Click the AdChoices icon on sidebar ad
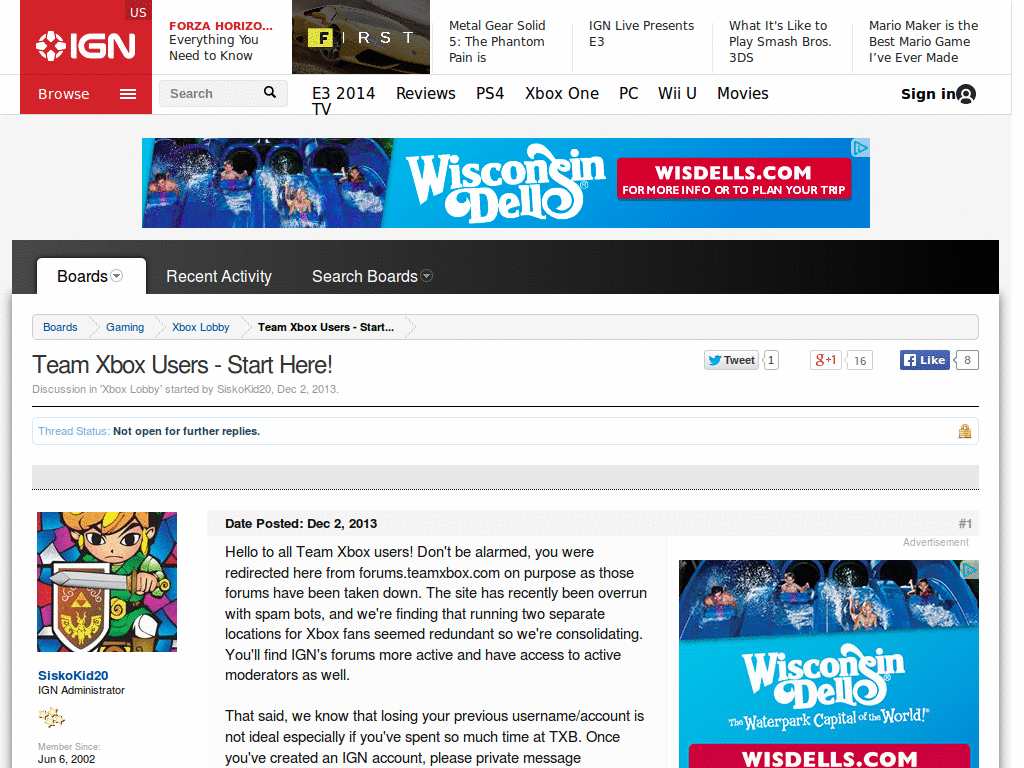Viewport: 1024px width, 768px height. tap(969, 569)
